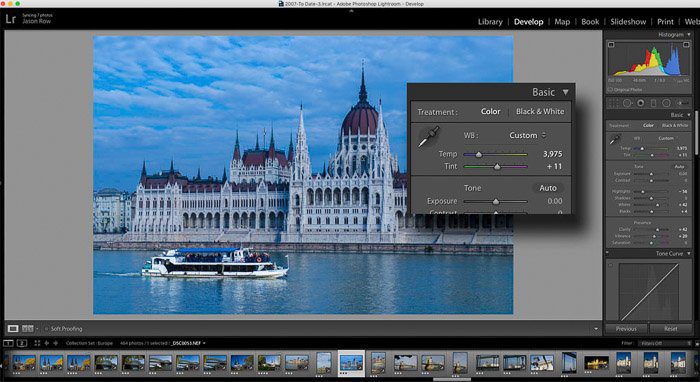Select the highlighted Parliament thumbnail in filmstrip
Image resolution: width=700 pixels, height=382 pixels.
351,363
